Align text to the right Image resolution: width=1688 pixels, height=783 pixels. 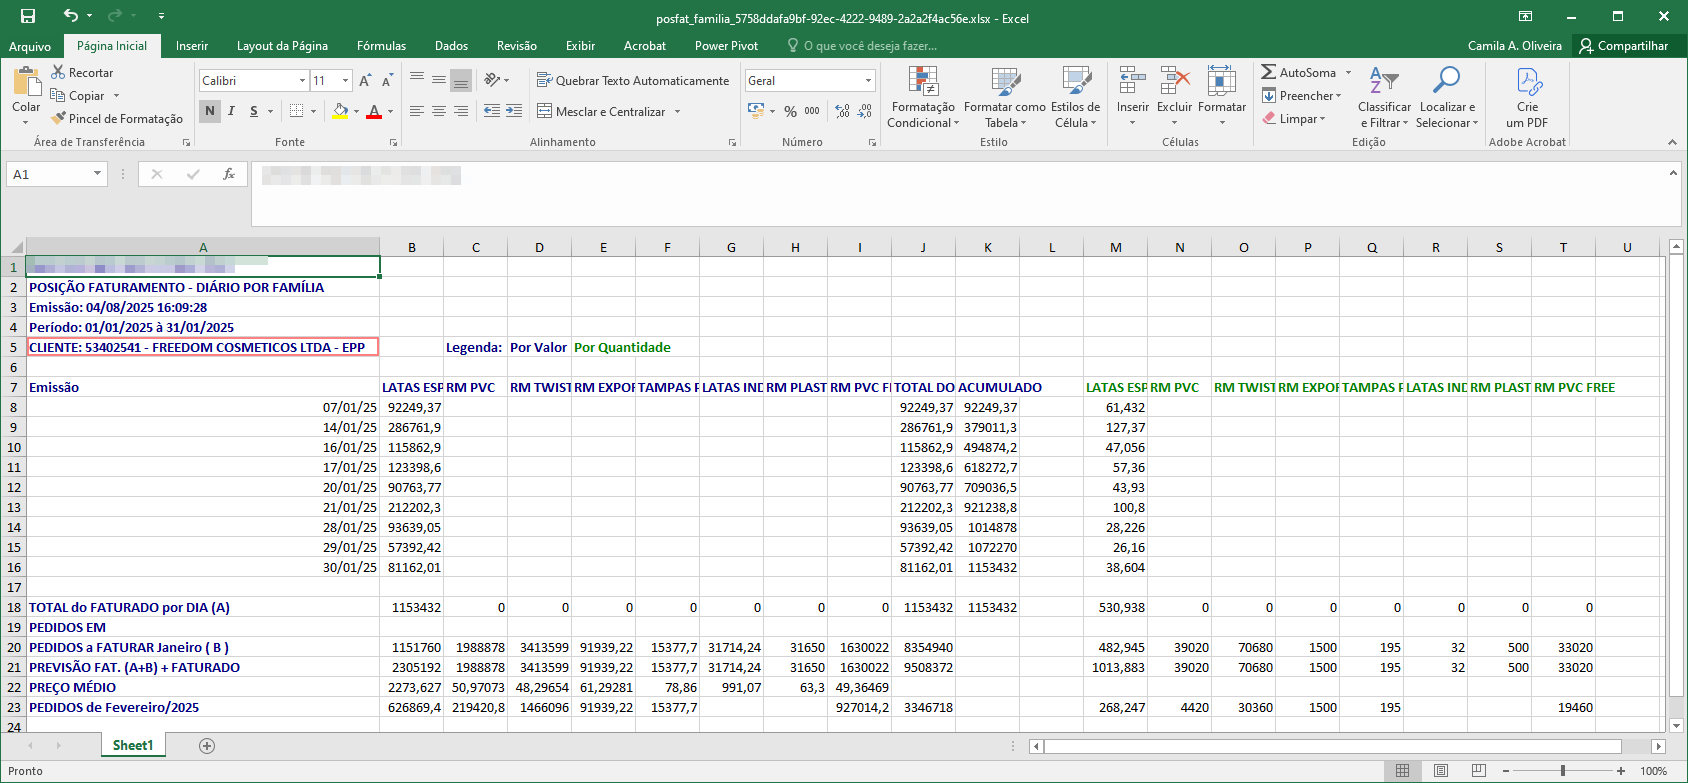point(461,111)
